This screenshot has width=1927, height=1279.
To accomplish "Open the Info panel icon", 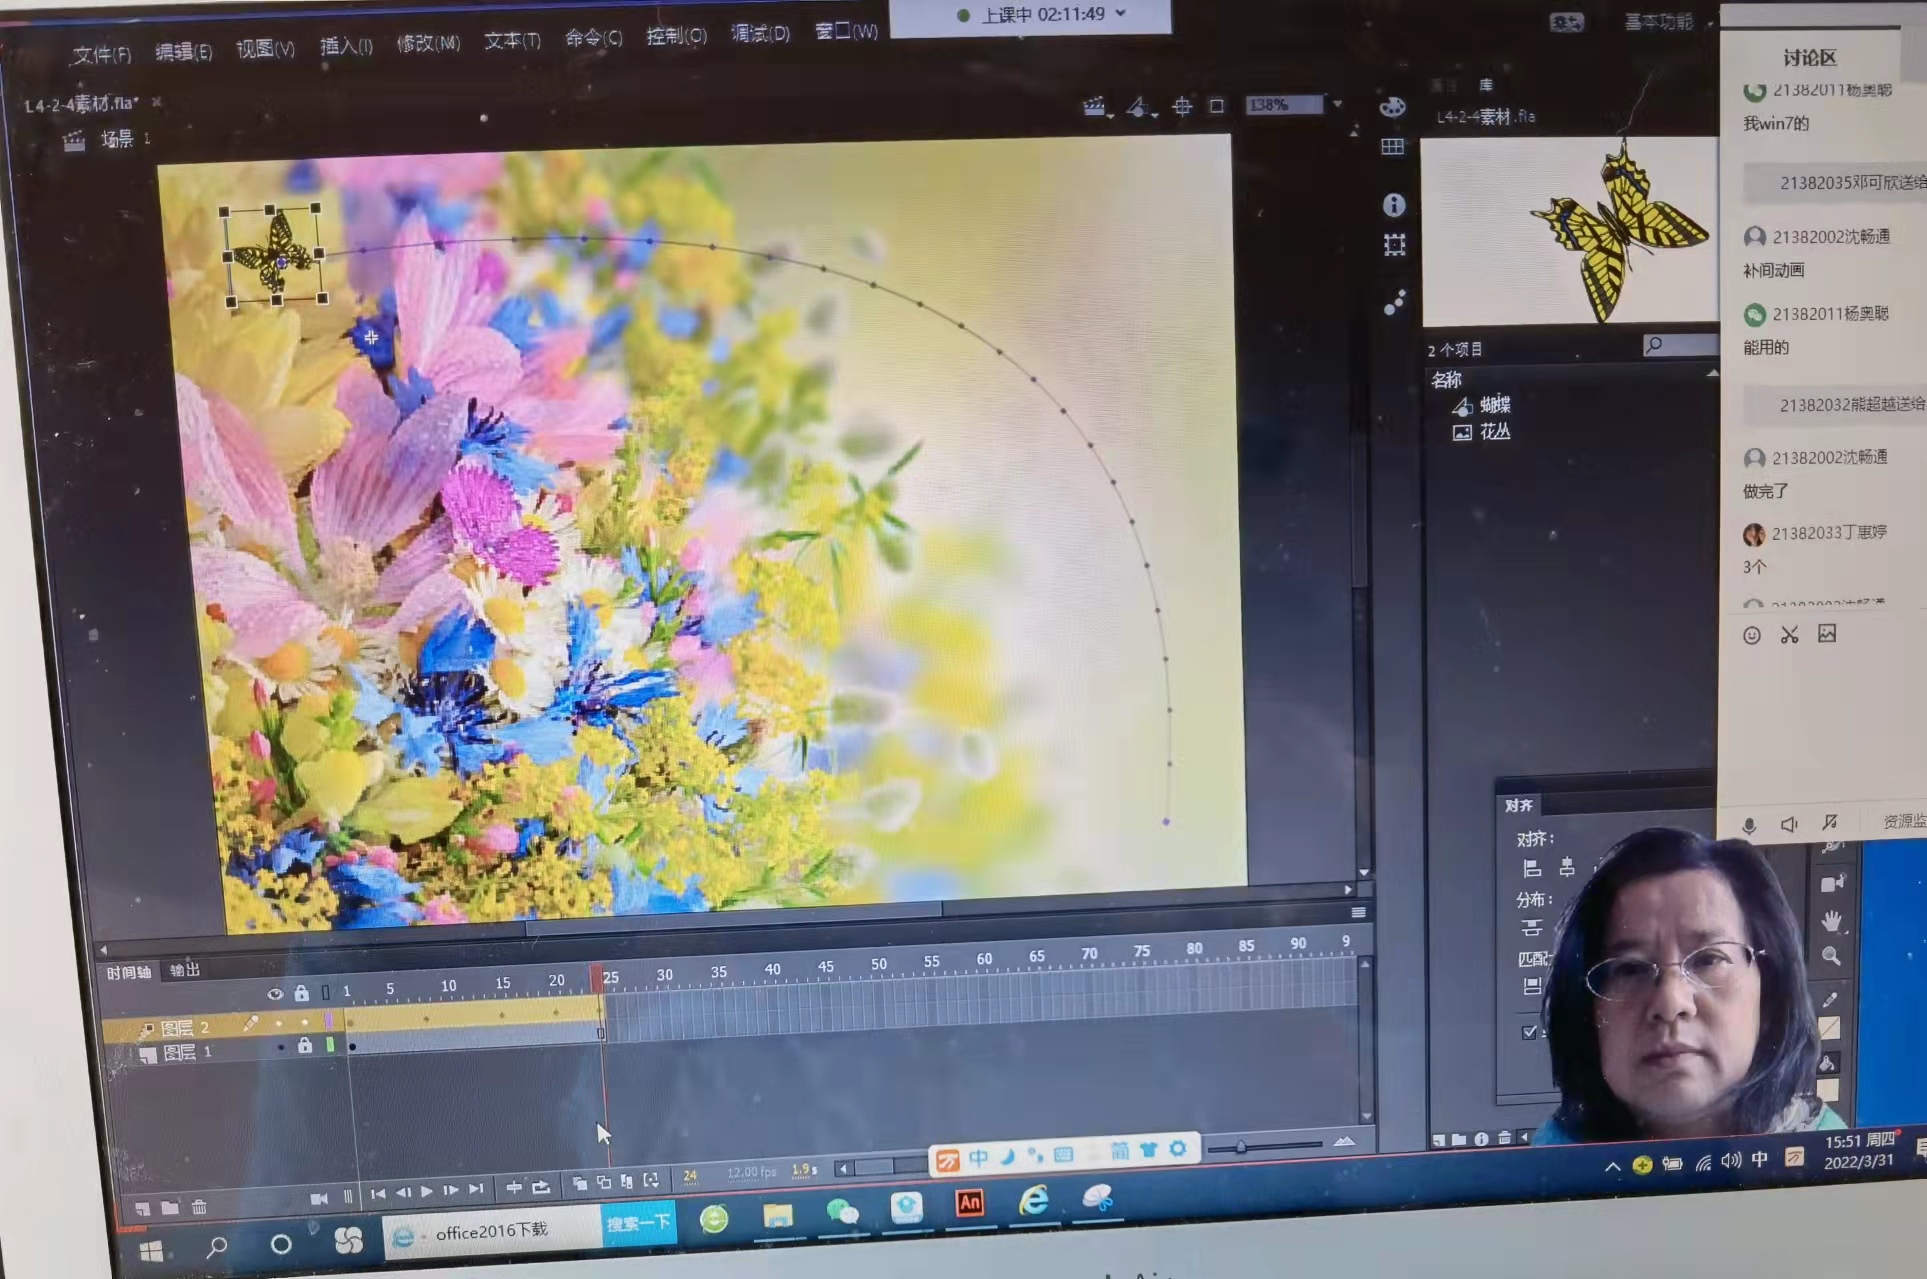I will point(1394,205).
